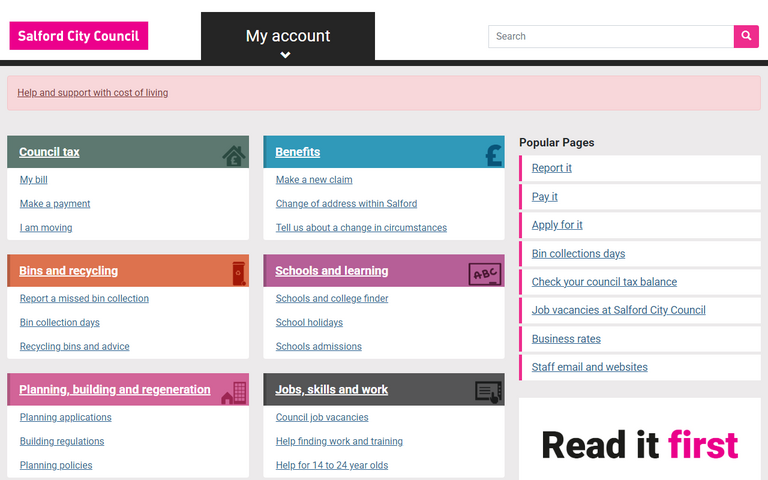The width and height of the screenshot is (768, 480).
Task: Click the pound sign icon on Benefits header
Action: point(492,154)
